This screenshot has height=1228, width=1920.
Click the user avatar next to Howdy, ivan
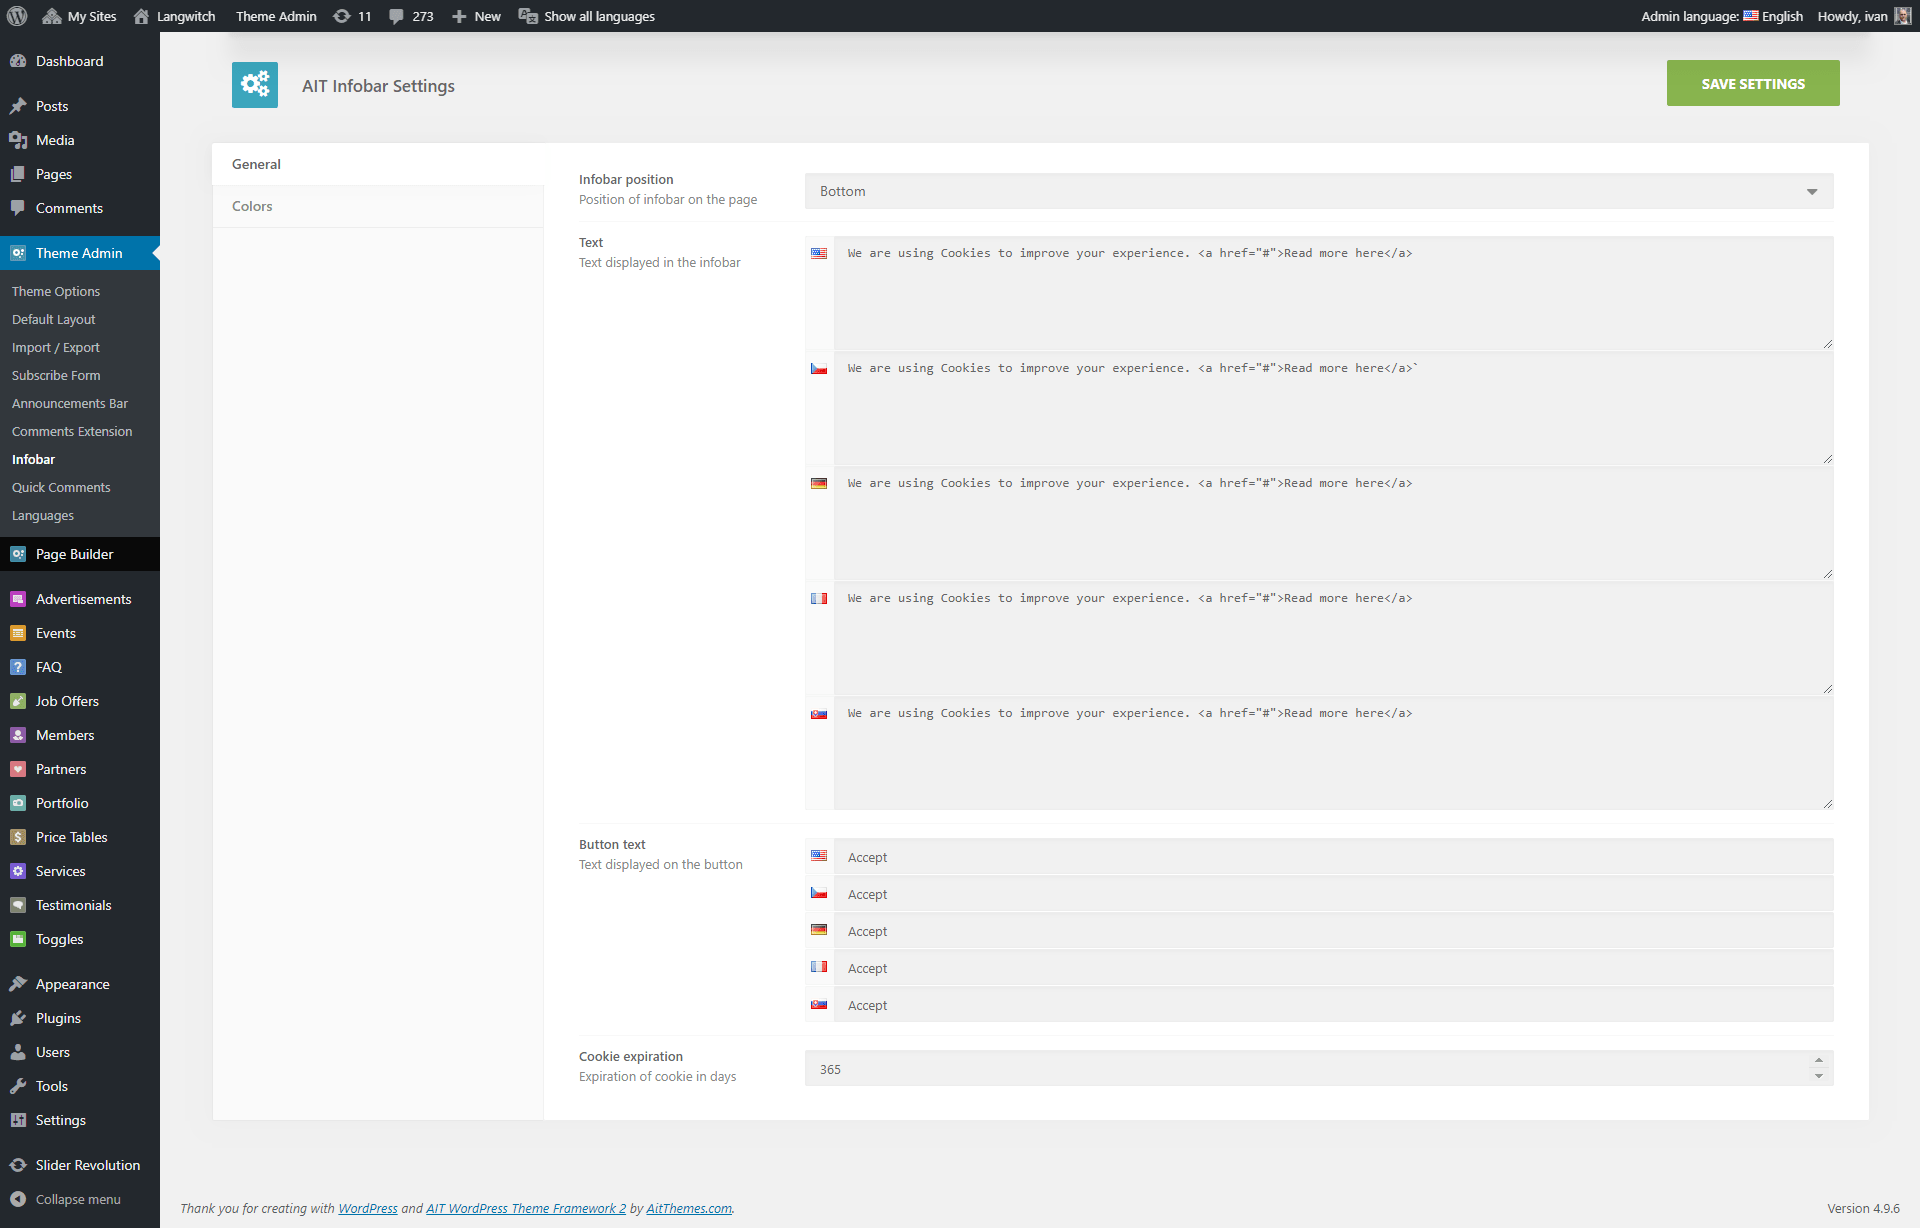point(1902,16)
